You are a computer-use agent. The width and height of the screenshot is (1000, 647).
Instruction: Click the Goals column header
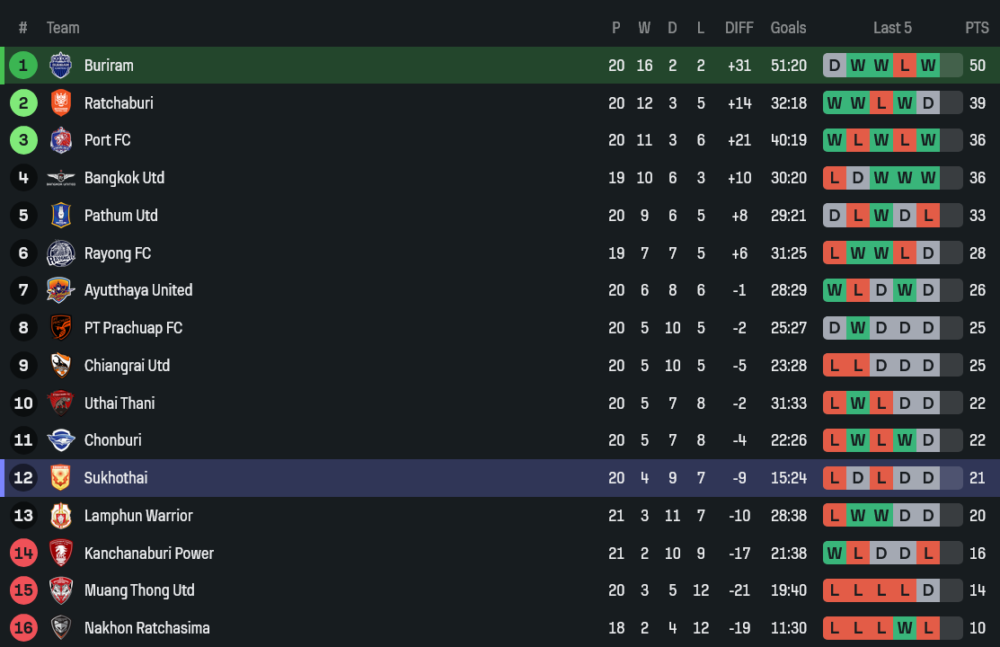788,28
